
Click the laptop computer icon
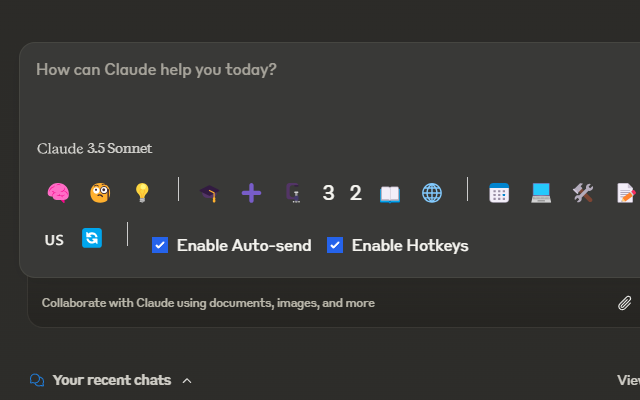point(541,193)
